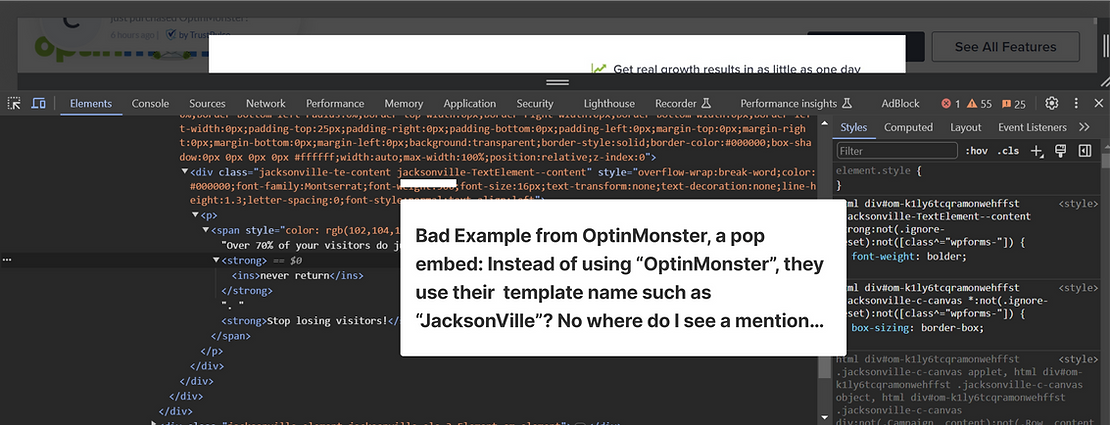Open the Sources tab

(x=207, y=103)
